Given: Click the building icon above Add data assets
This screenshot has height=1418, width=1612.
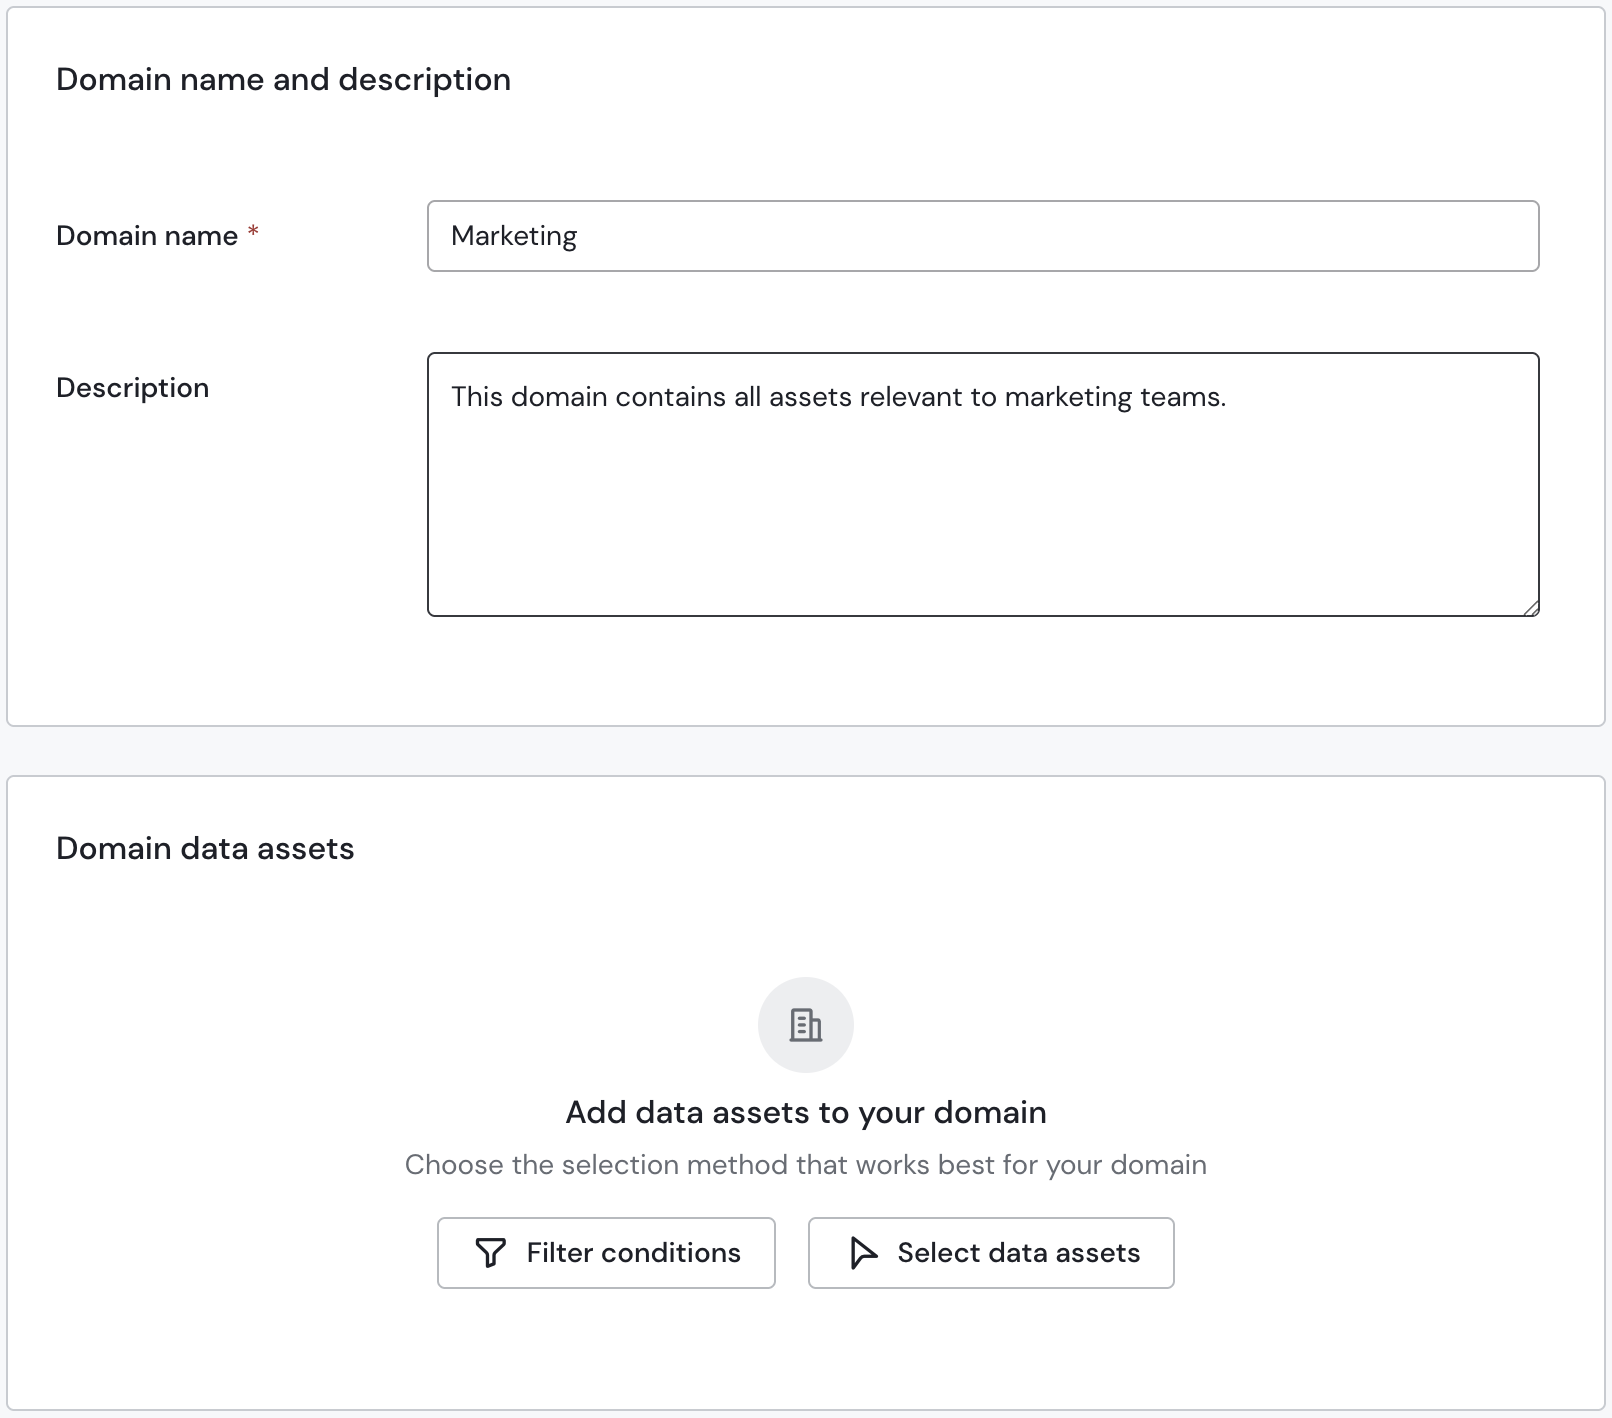Looking at the screenshot, I should (x=806, y=1025).
